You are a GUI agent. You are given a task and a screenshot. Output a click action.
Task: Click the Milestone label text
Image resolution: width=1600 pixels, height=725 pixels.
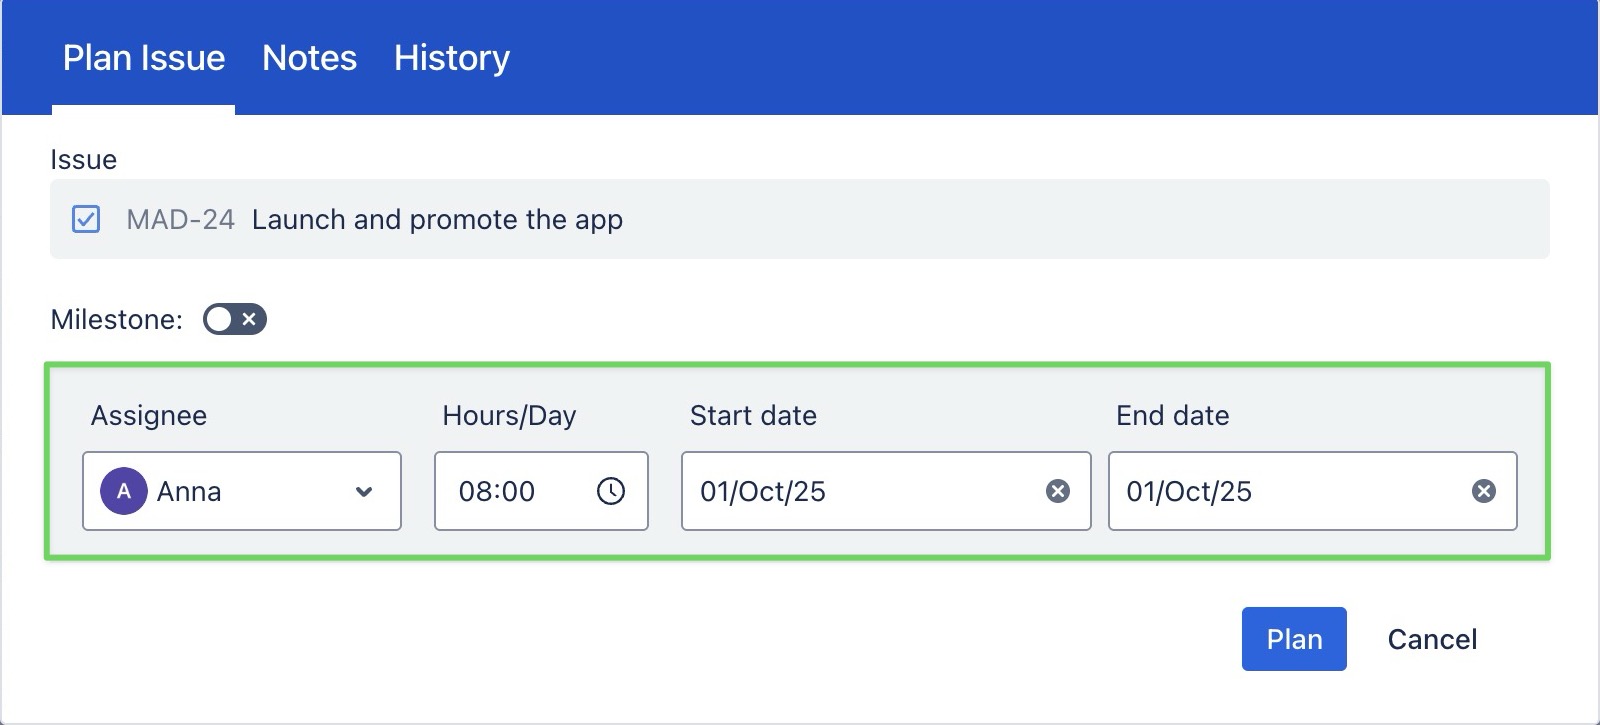(x=116, y=320)
